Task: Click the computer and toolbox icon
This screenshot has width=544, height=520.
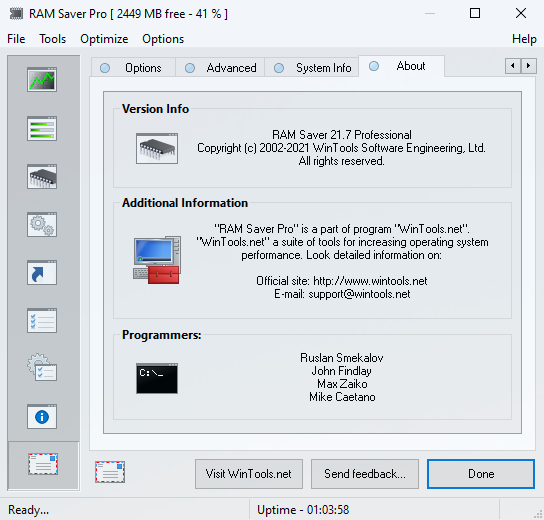Action: (157, 260)
